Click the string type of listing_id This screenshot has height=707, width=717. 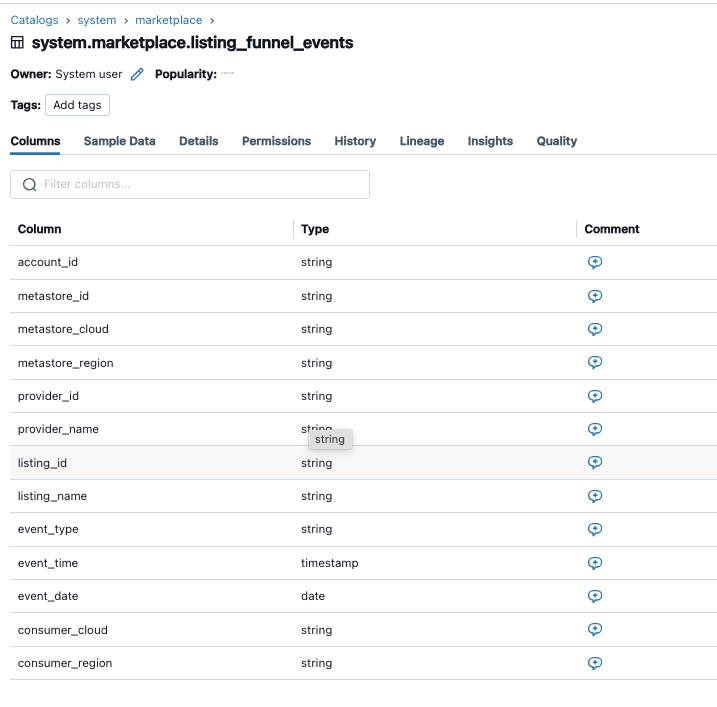point(316,463)
